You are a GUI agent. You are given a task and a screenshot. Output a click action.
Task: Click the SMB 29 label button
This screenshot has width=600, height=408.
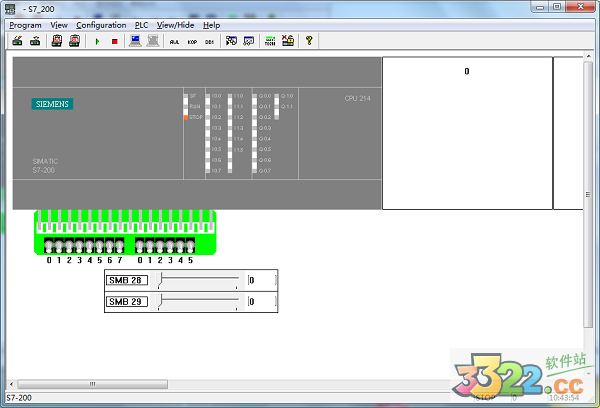click(127, 301)
